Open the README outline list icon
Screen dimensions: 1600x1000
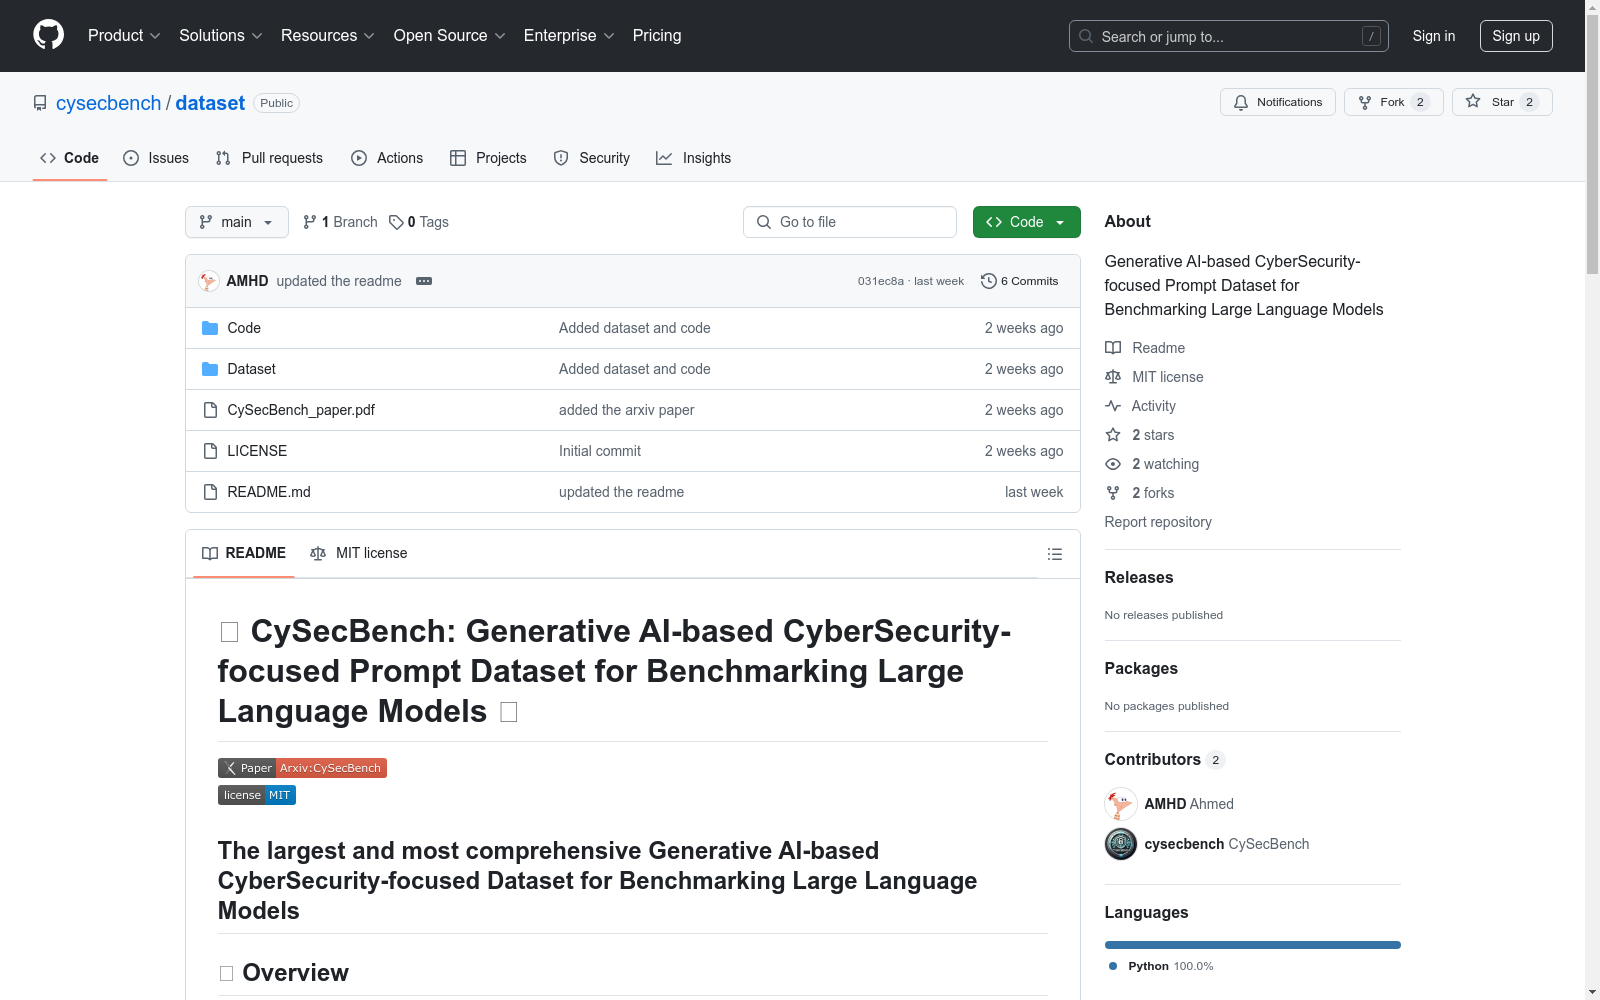tap(1054, 554)
